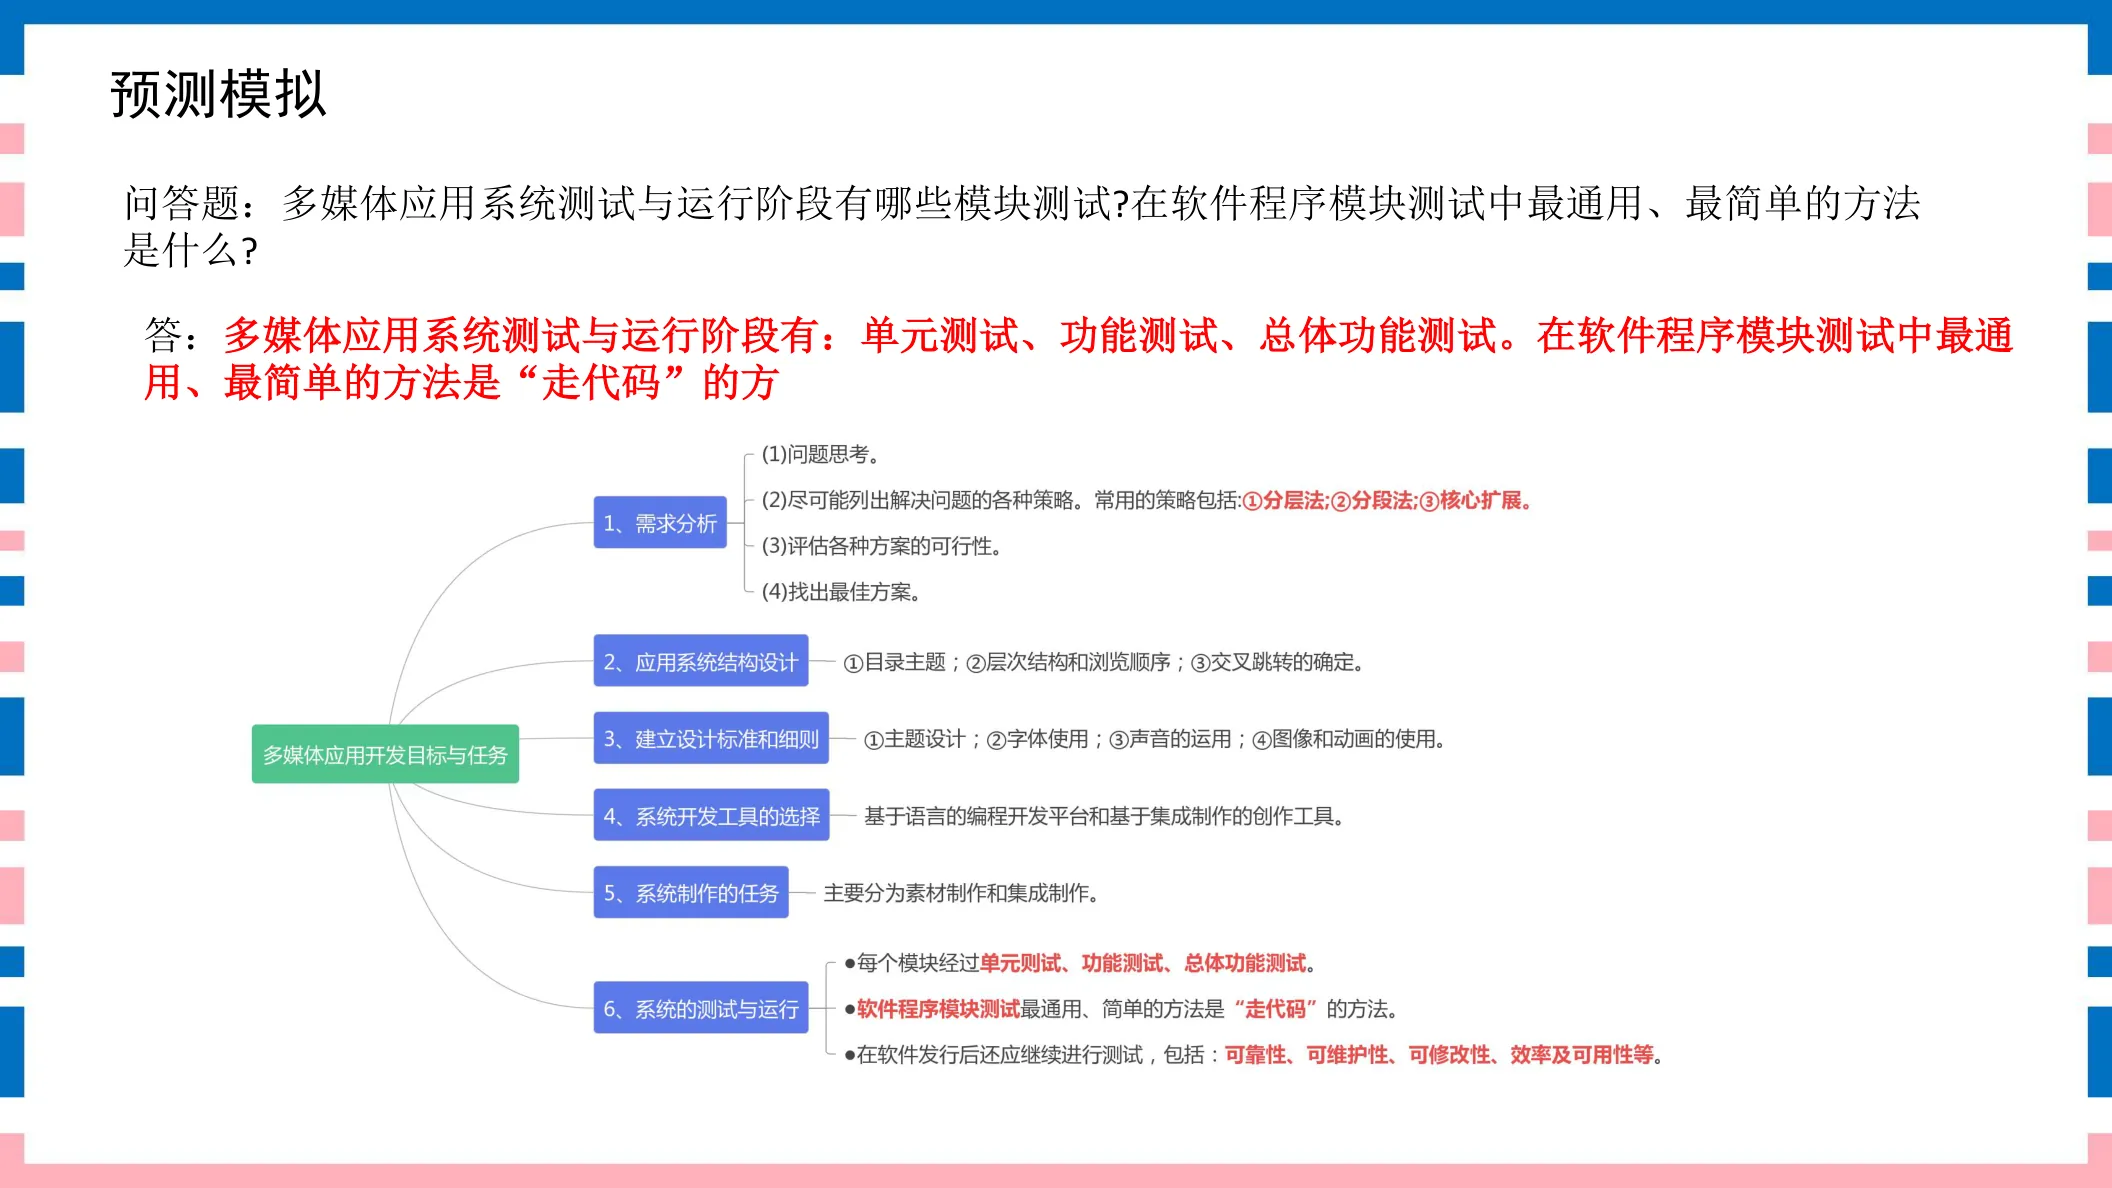Click the text ①主题设计；②字体使用；③声音的运用
The width and height of the screenshot is (2112, 1188).
click(x=1154, y=739)
